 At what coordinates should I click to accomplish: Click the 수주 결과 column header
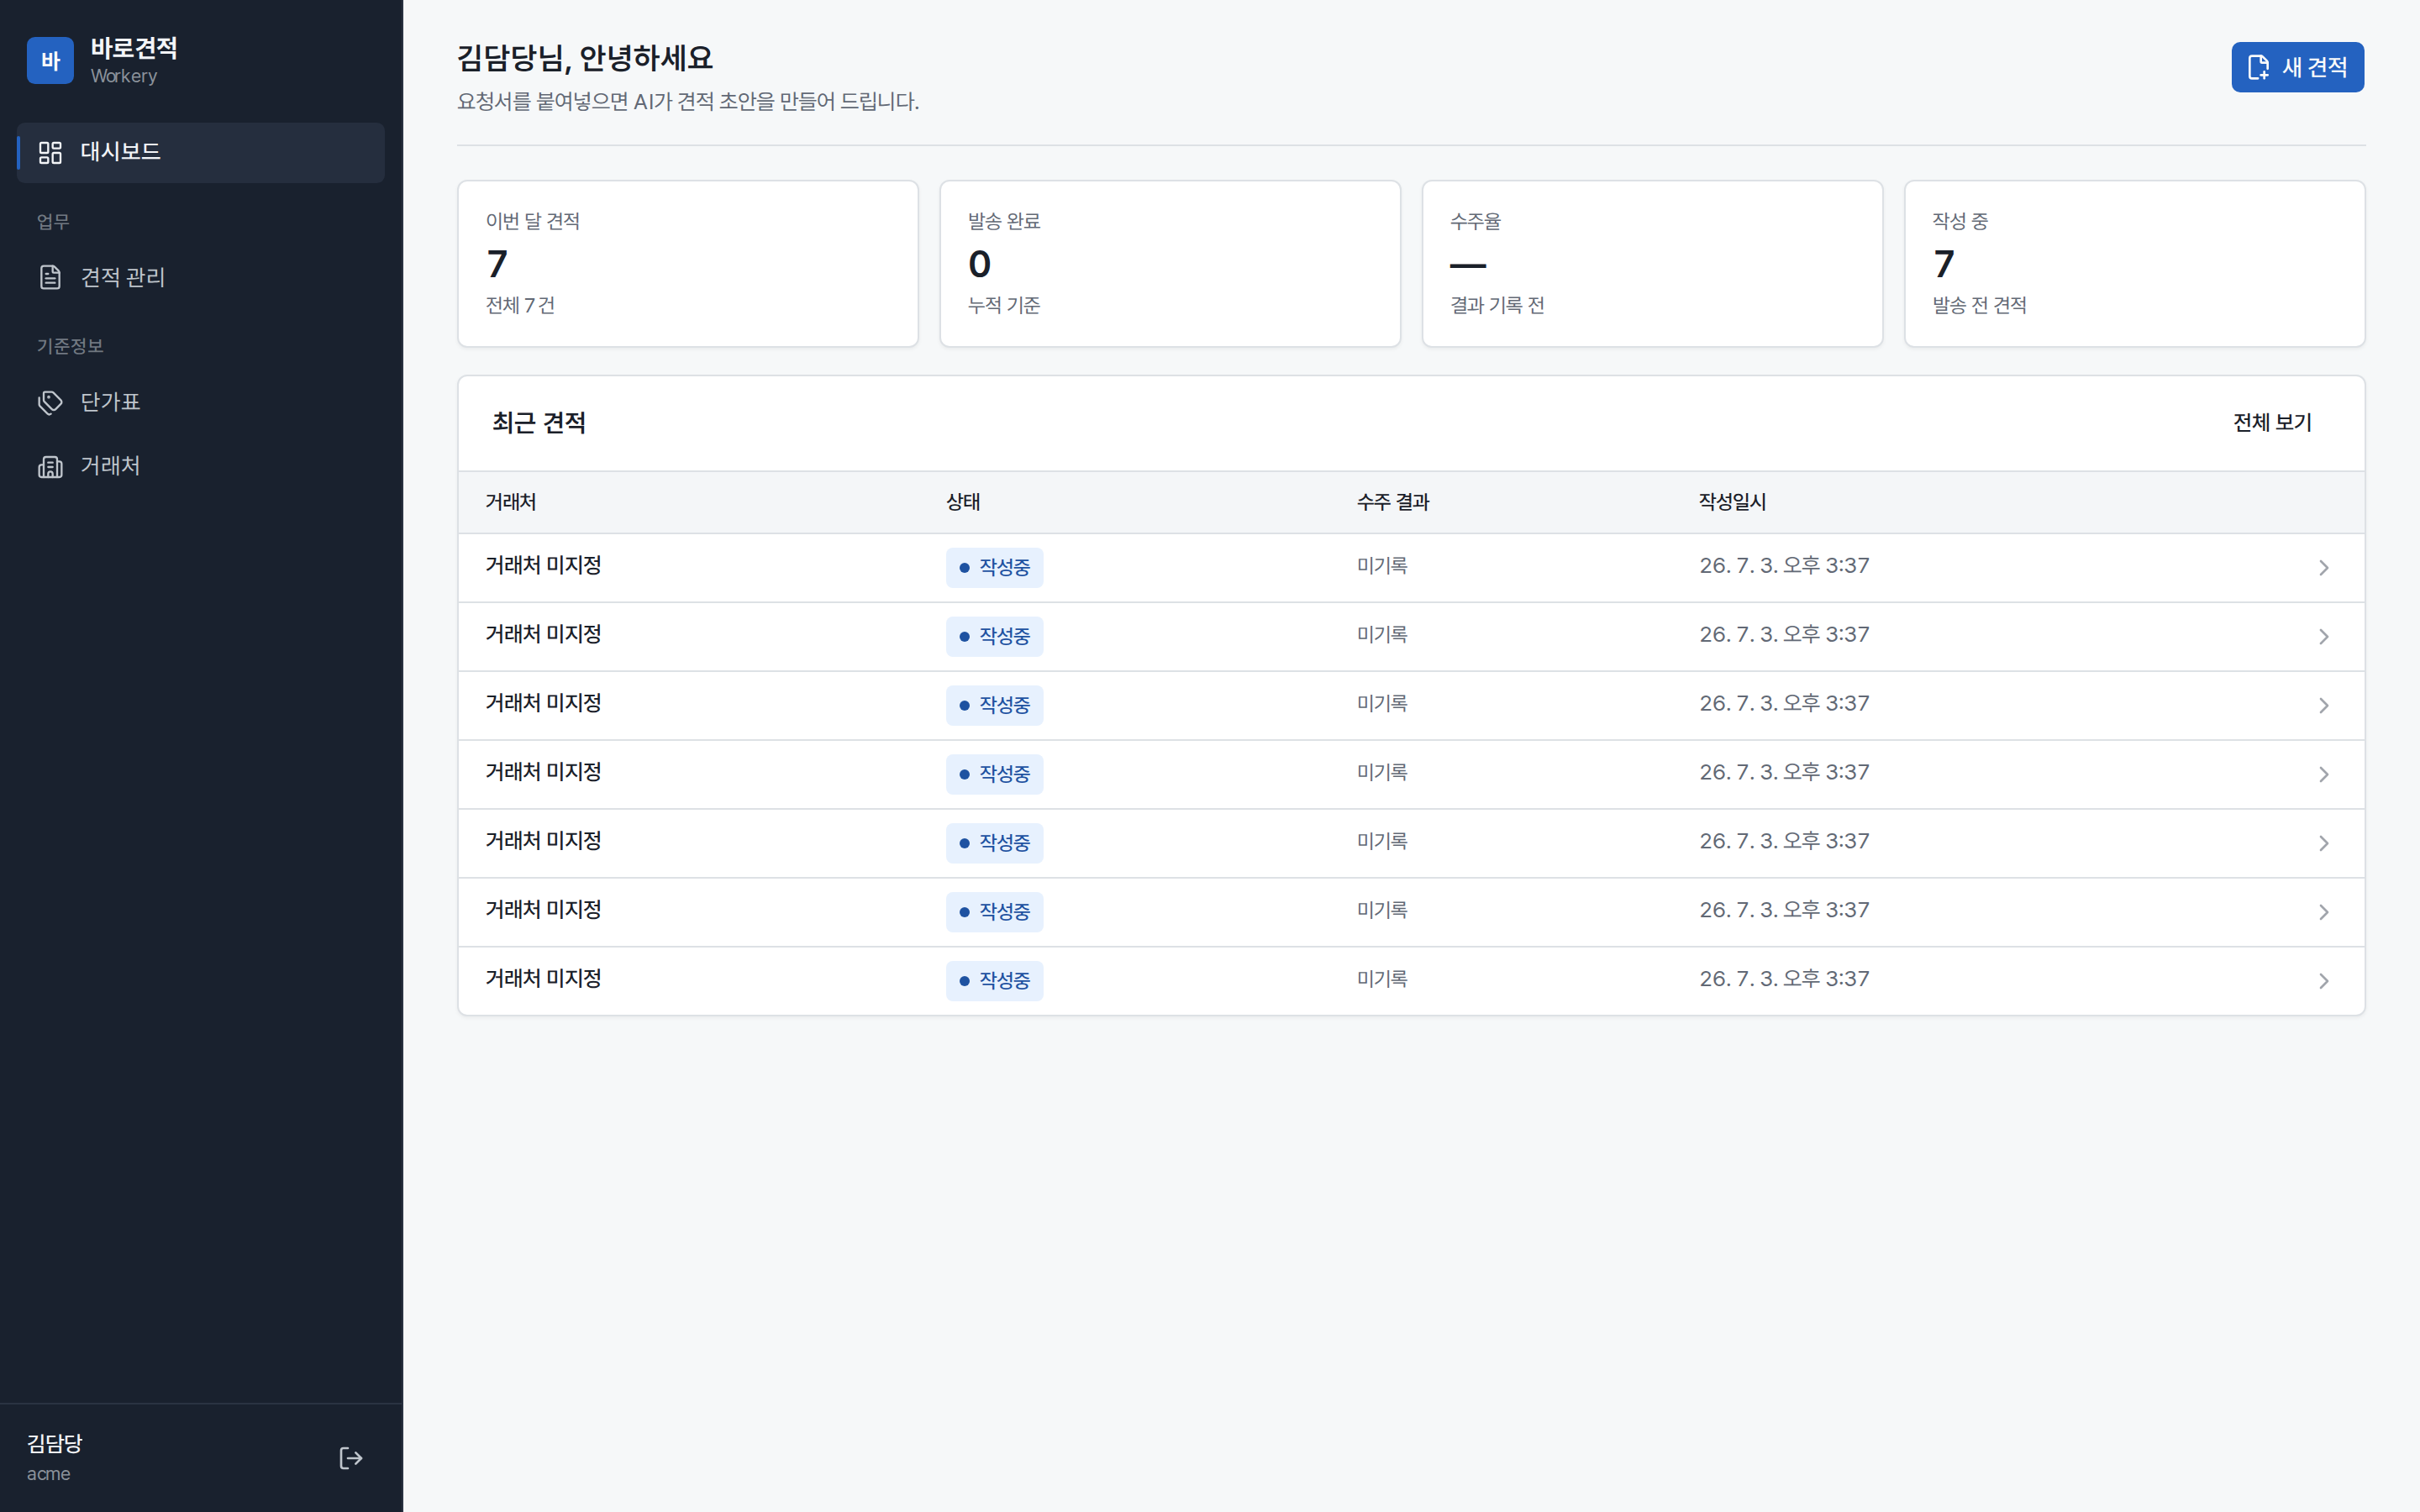(x=1393, y=502)
